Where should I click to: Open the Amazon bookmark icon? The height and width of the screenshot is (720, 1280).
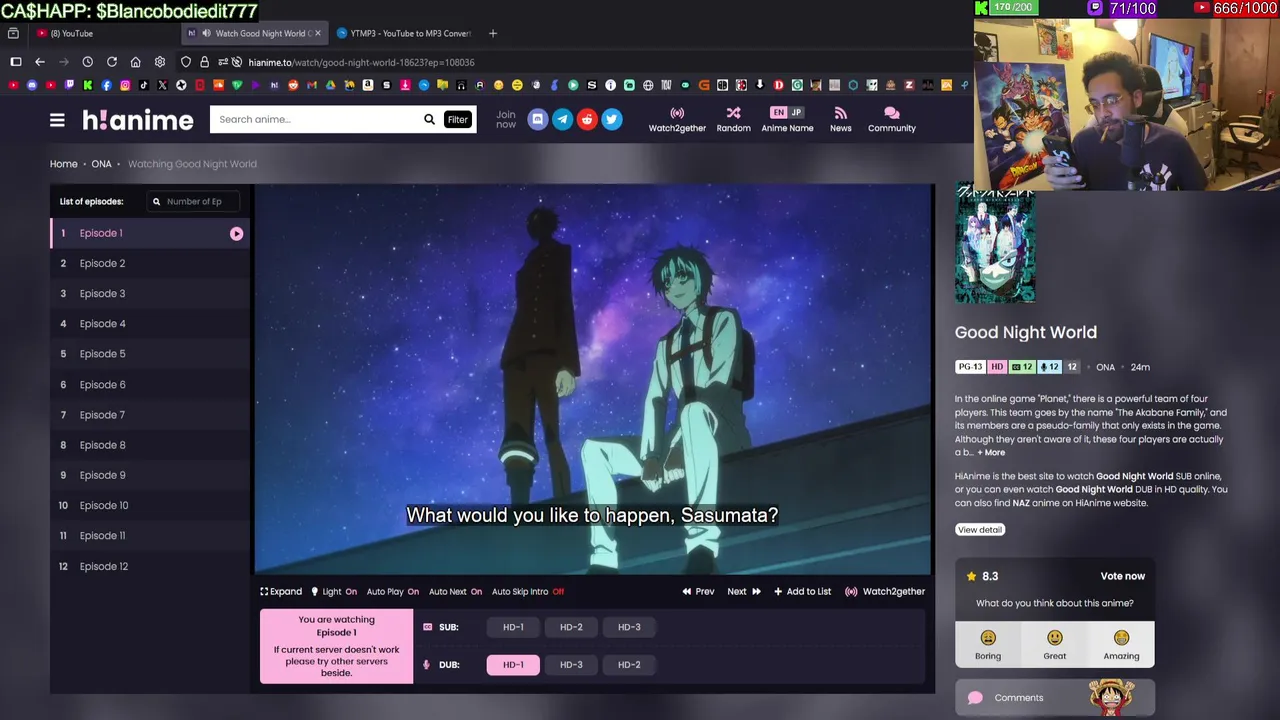pos(368,85)
